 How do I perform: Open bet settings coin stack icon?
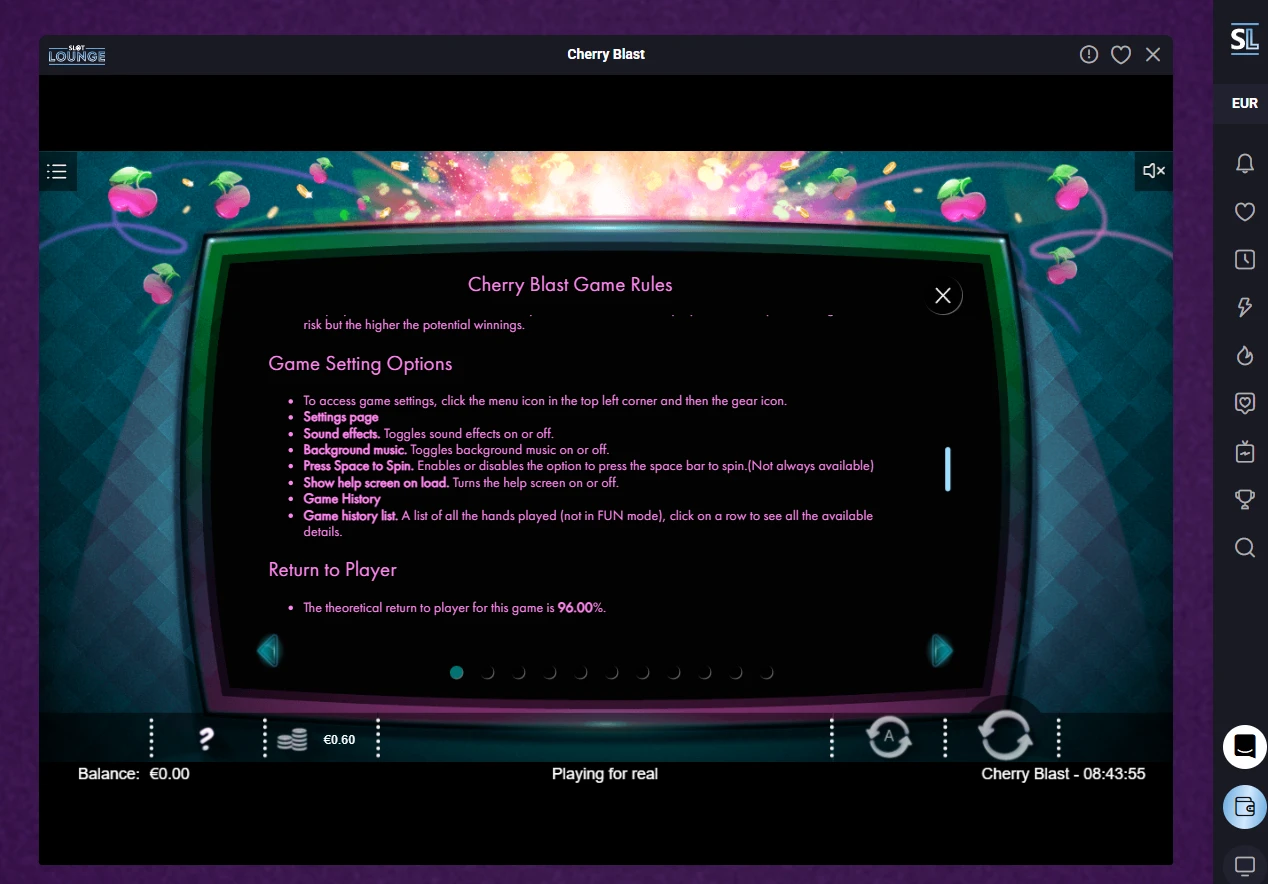(x=291, y=740)
